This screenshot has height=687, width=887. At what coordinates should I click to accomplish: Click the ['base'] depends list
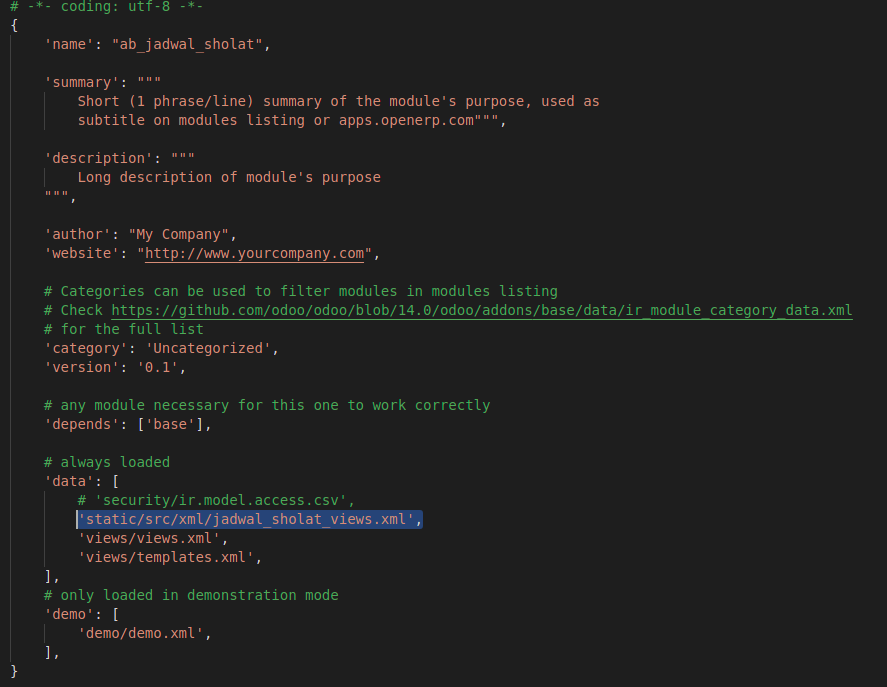[174, 425]
